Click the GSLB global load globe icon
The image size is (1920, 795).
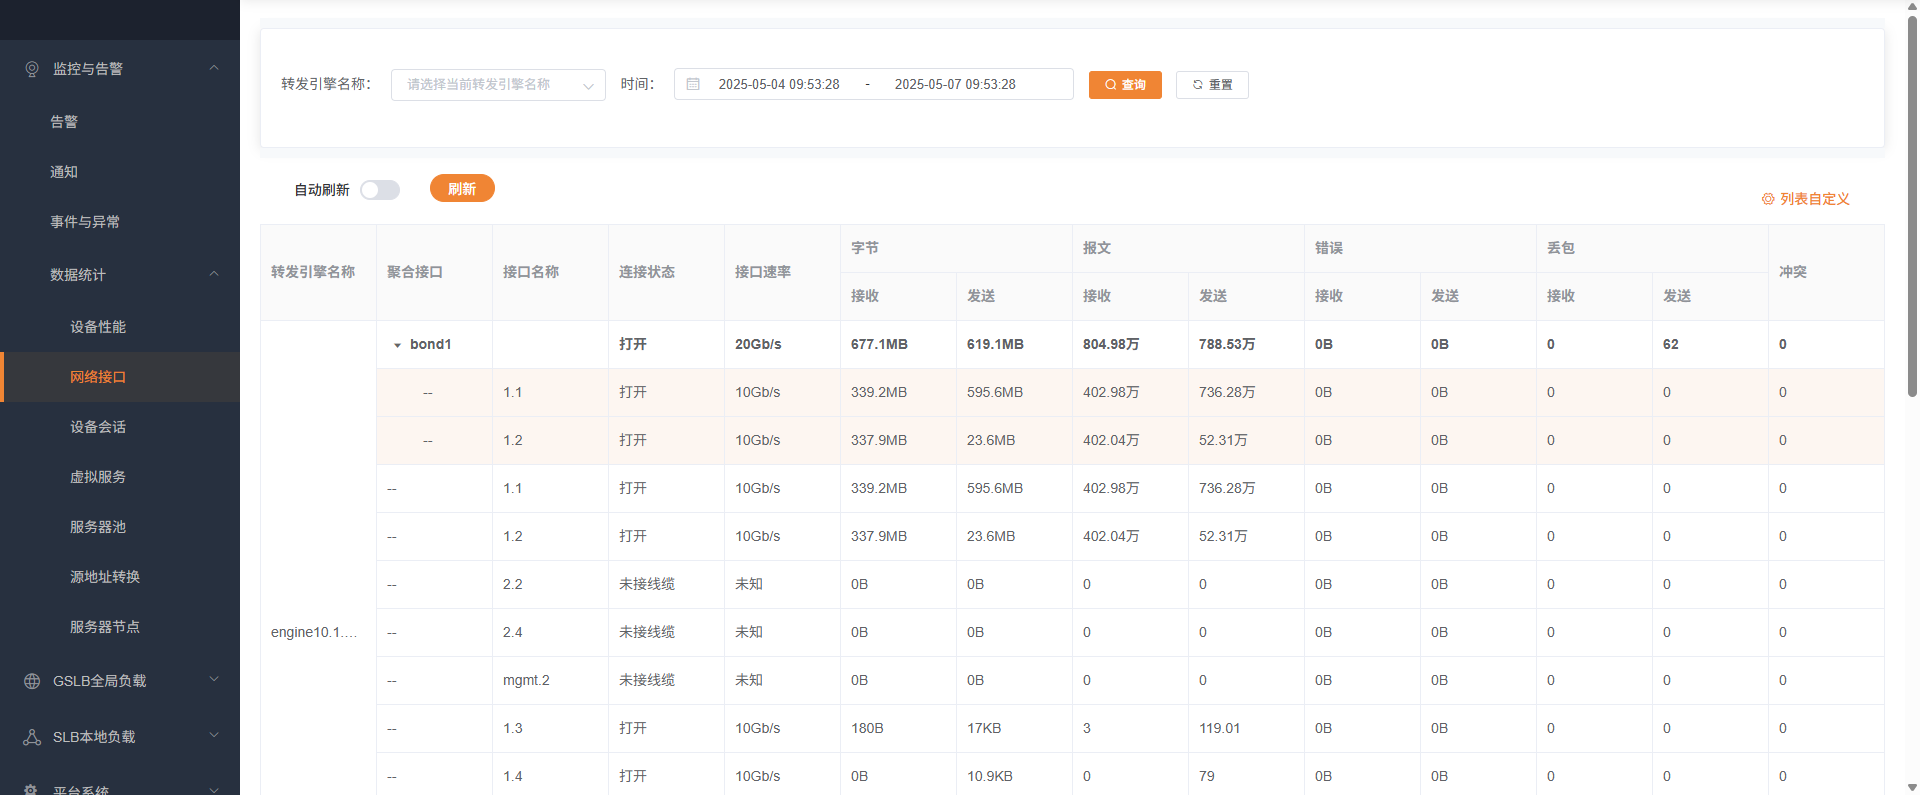32,681
